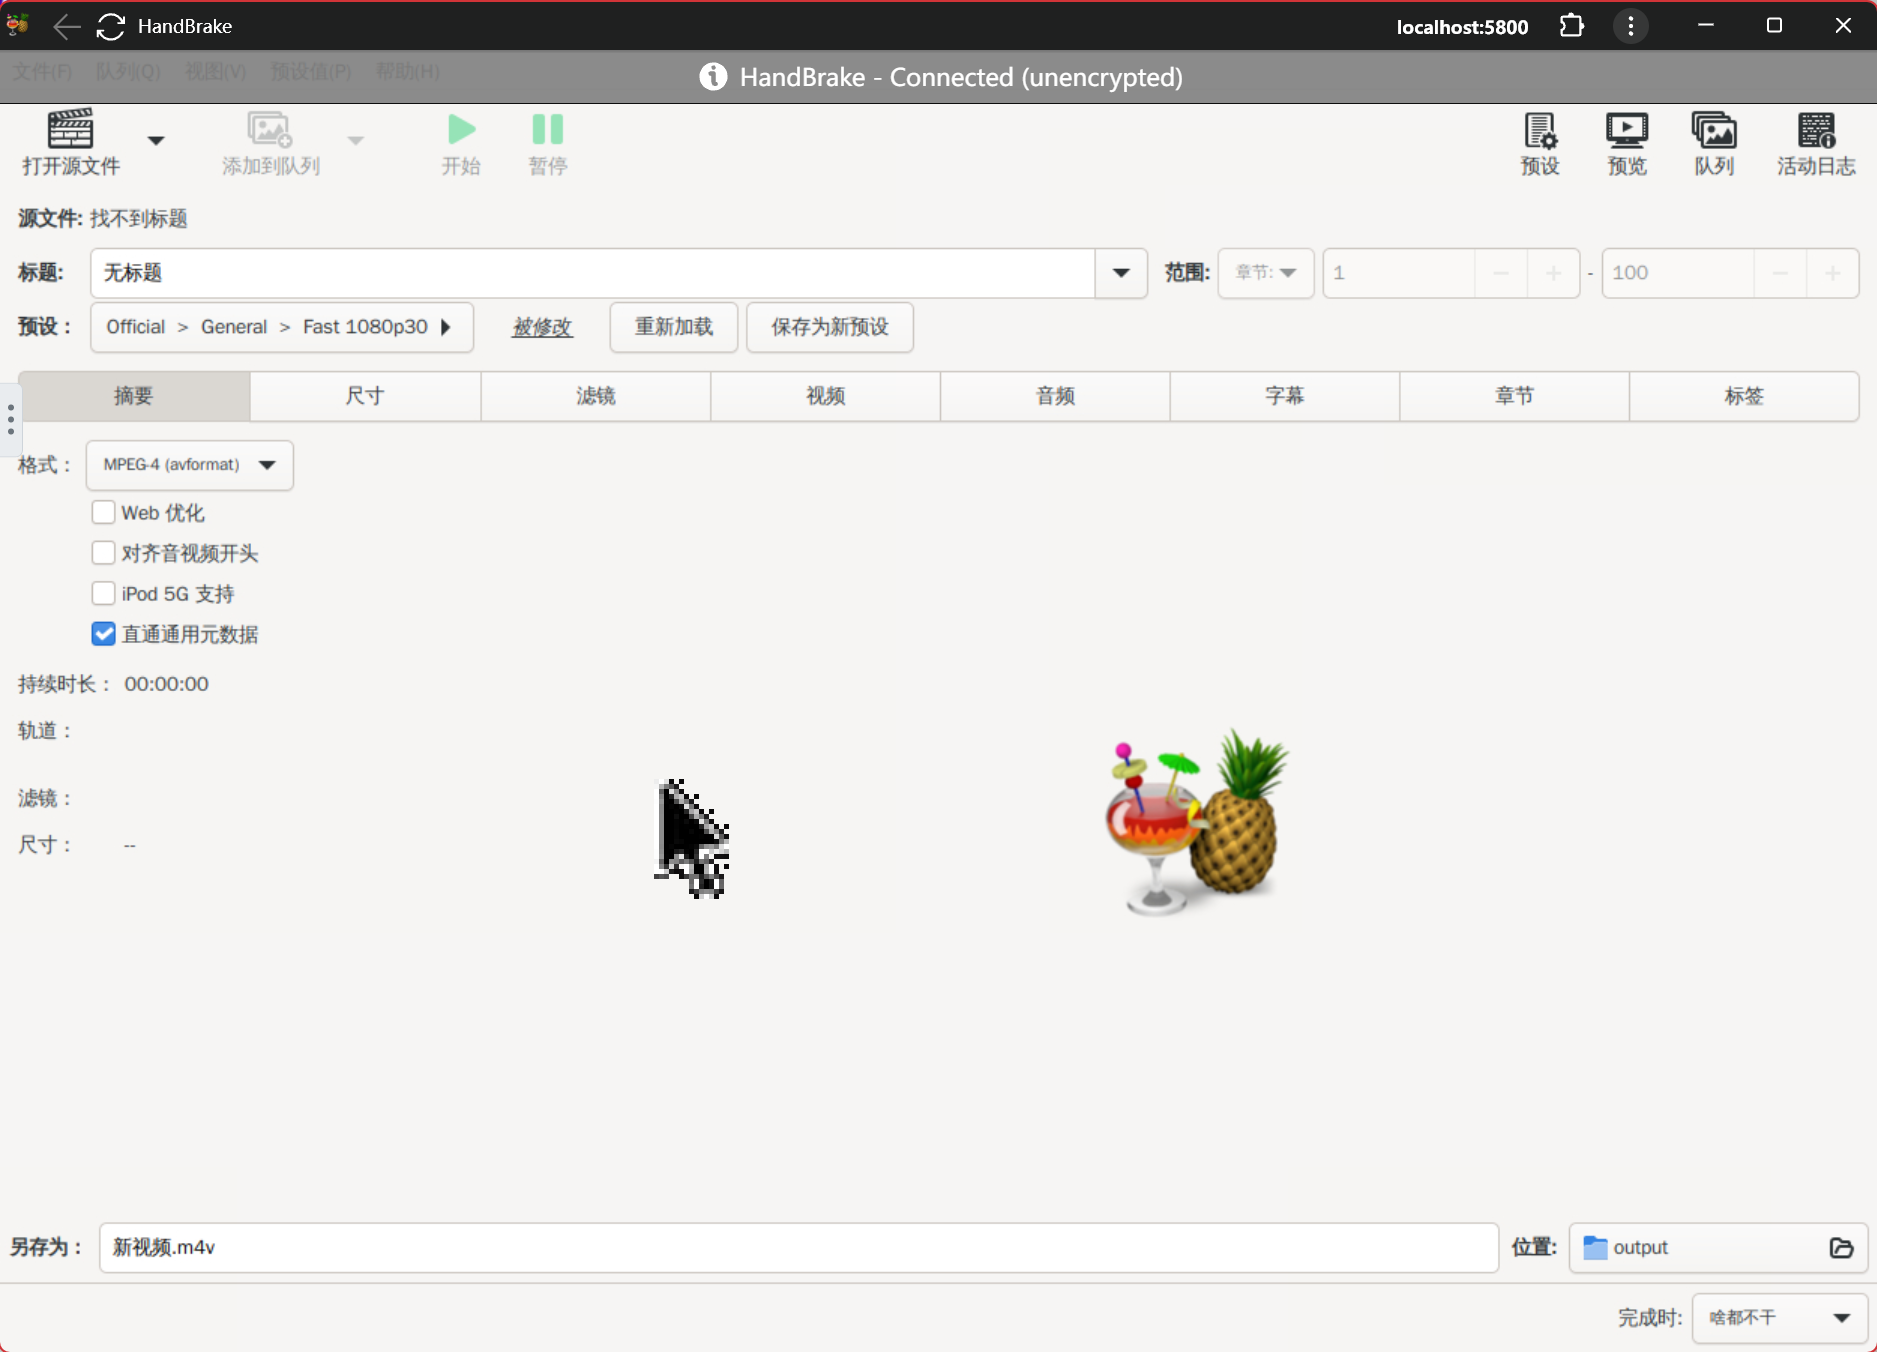Expand the title dropdown arrow

click(1121, 273)
